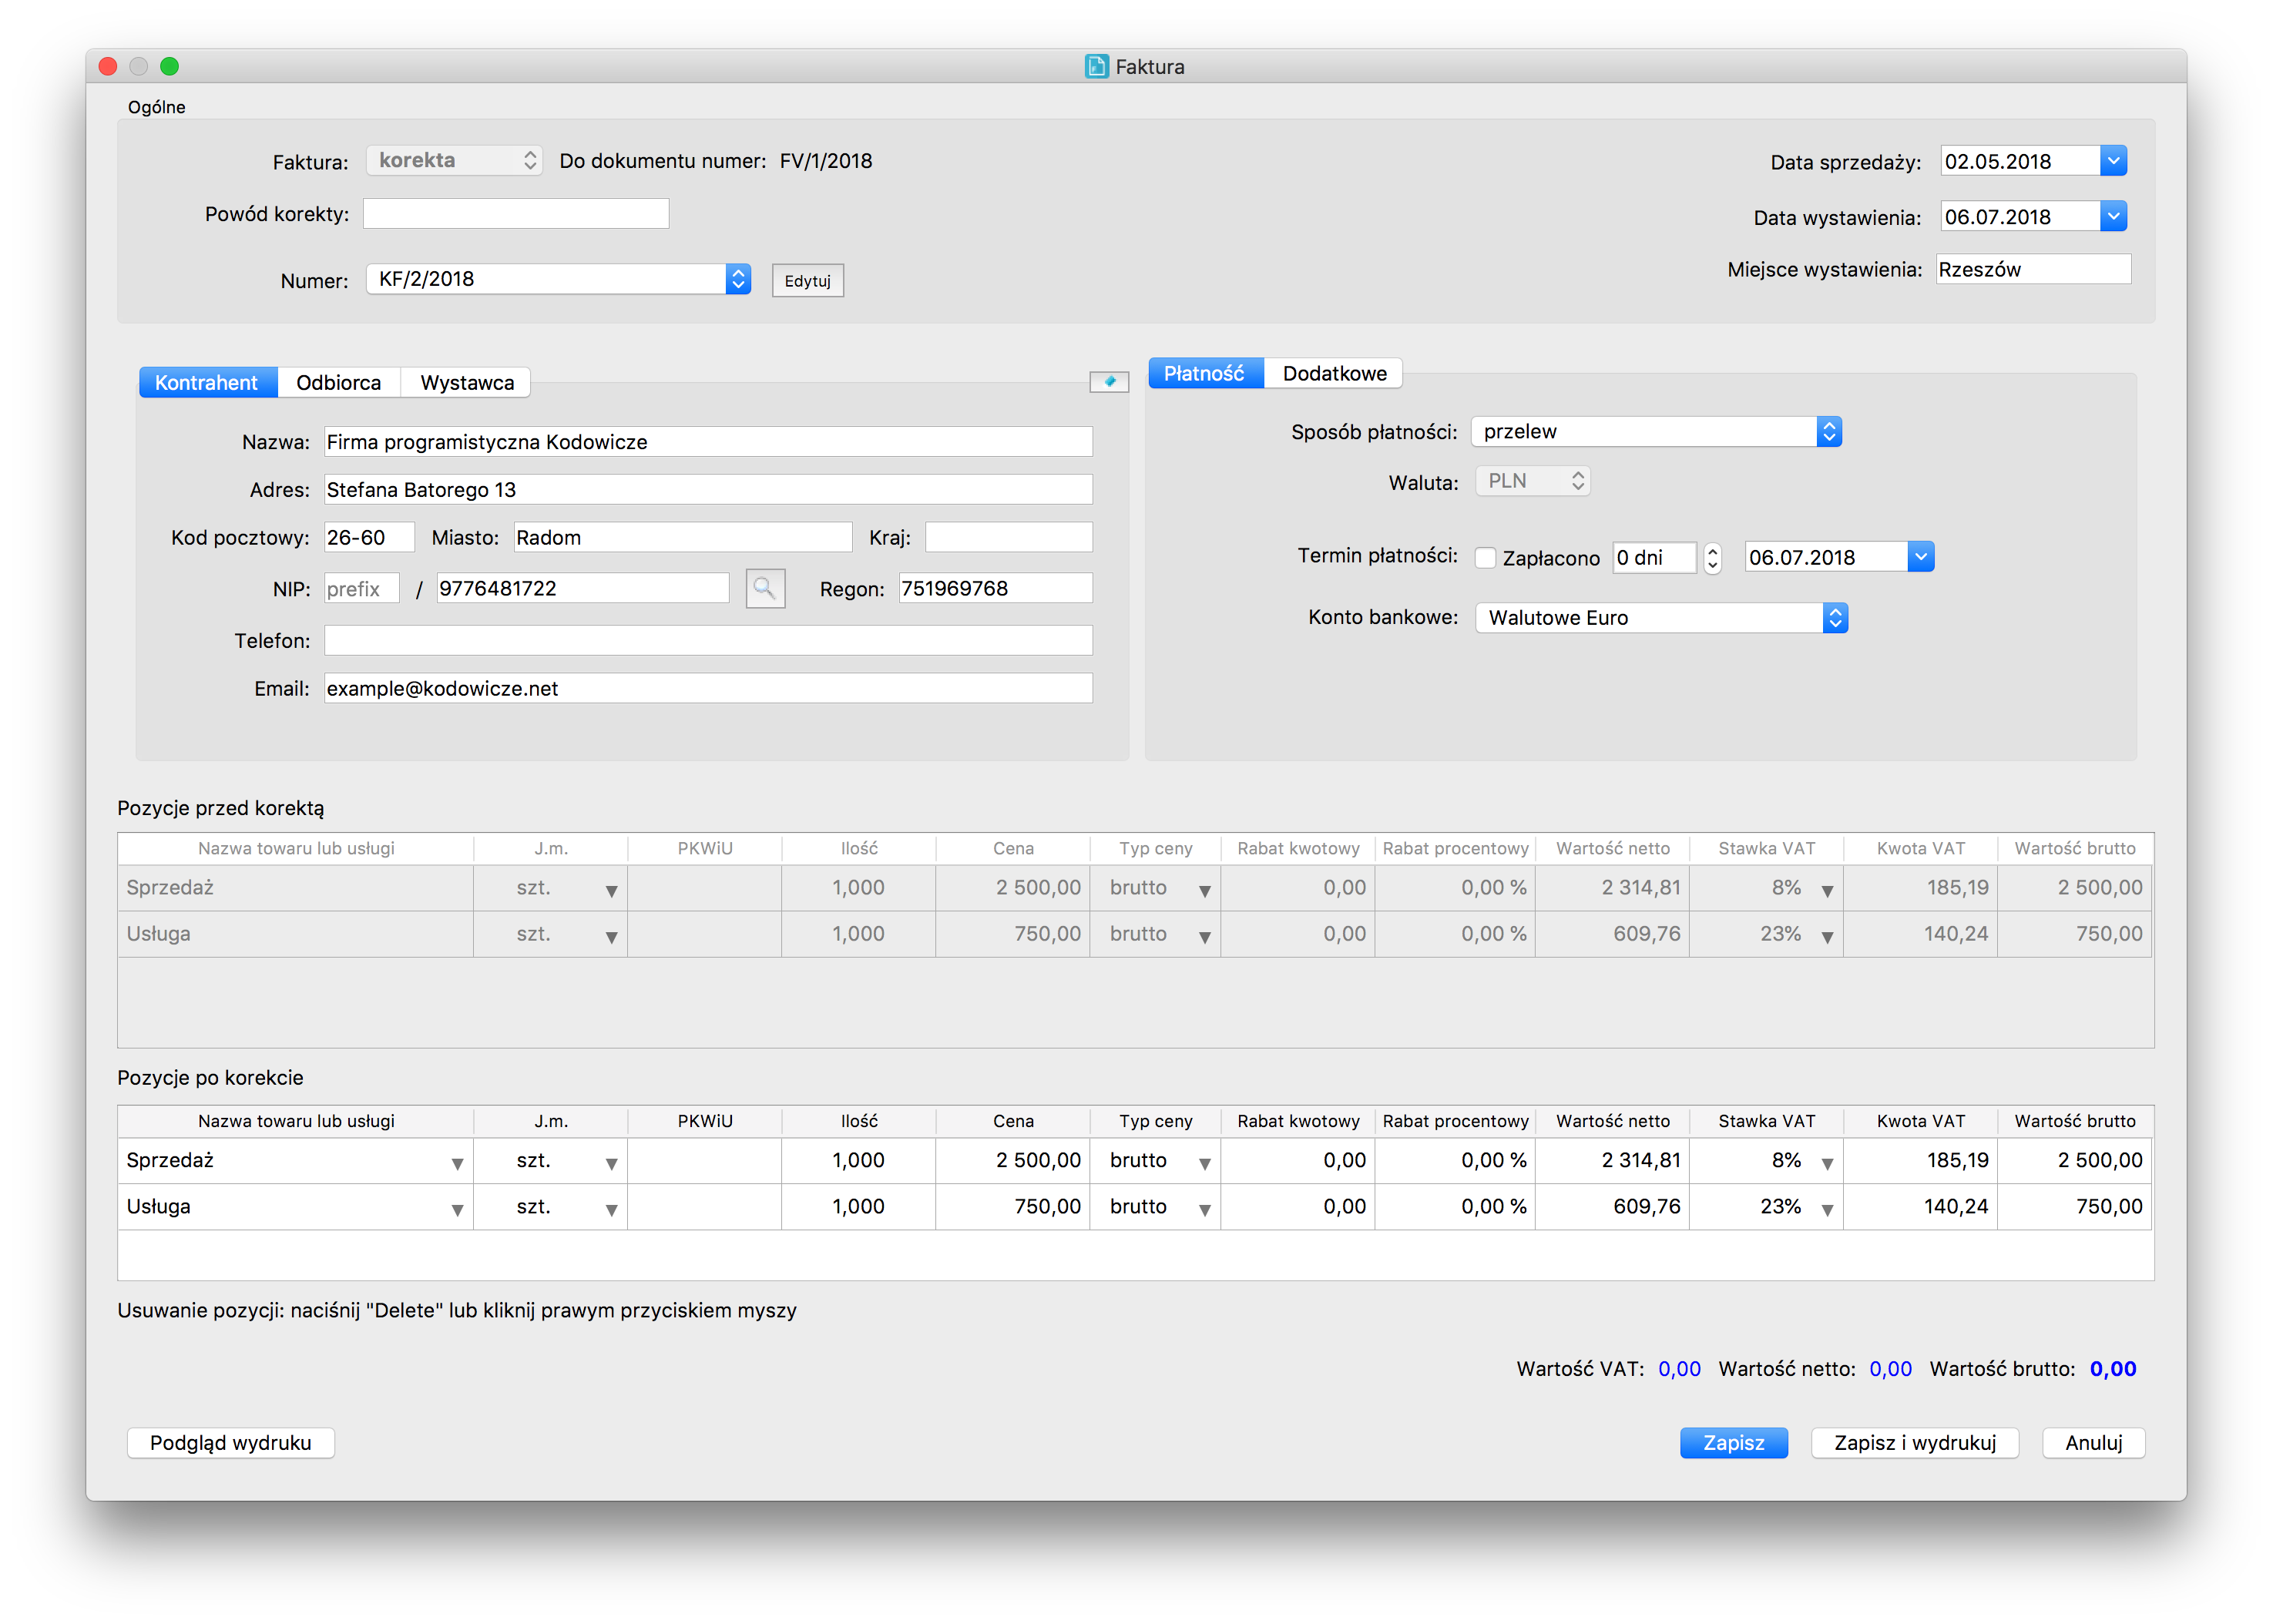Click Kwota VAT 185,19 in Sprzedaż correction row

pos(1920,1161)
